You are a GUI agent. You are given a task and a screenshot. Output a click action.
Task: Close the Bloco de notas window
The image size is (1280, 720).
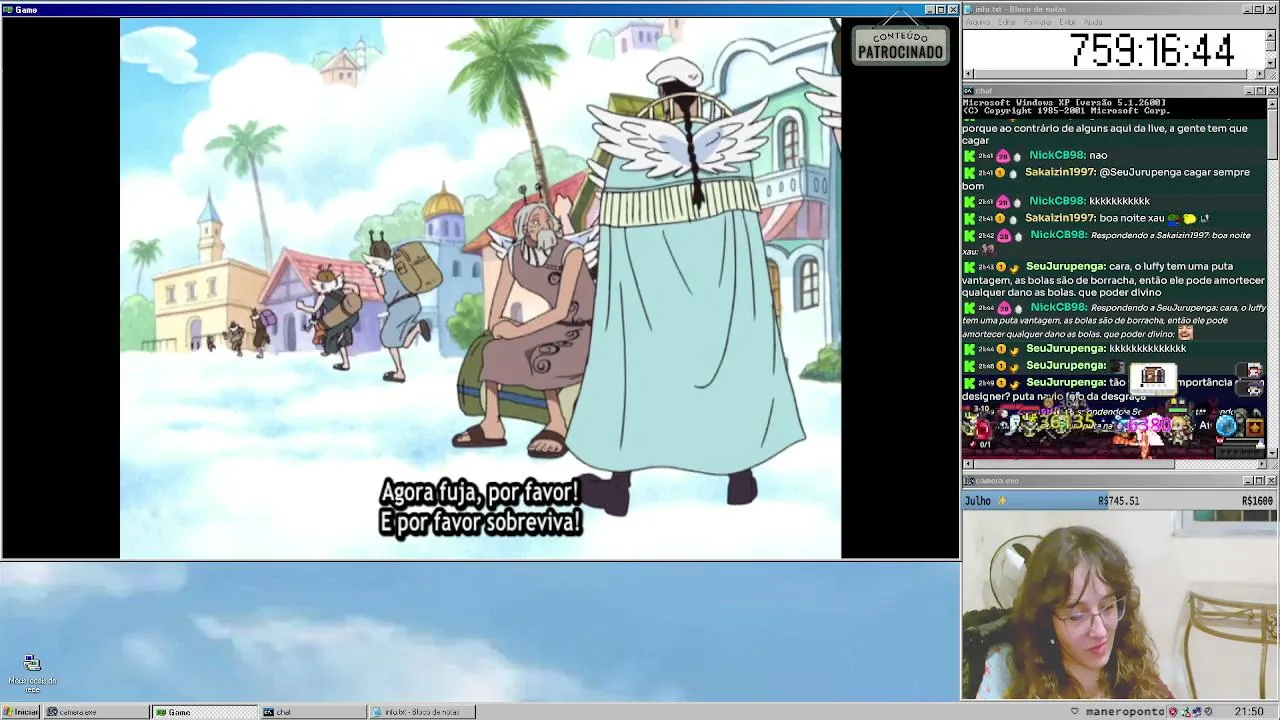(x=1272, y=9)
